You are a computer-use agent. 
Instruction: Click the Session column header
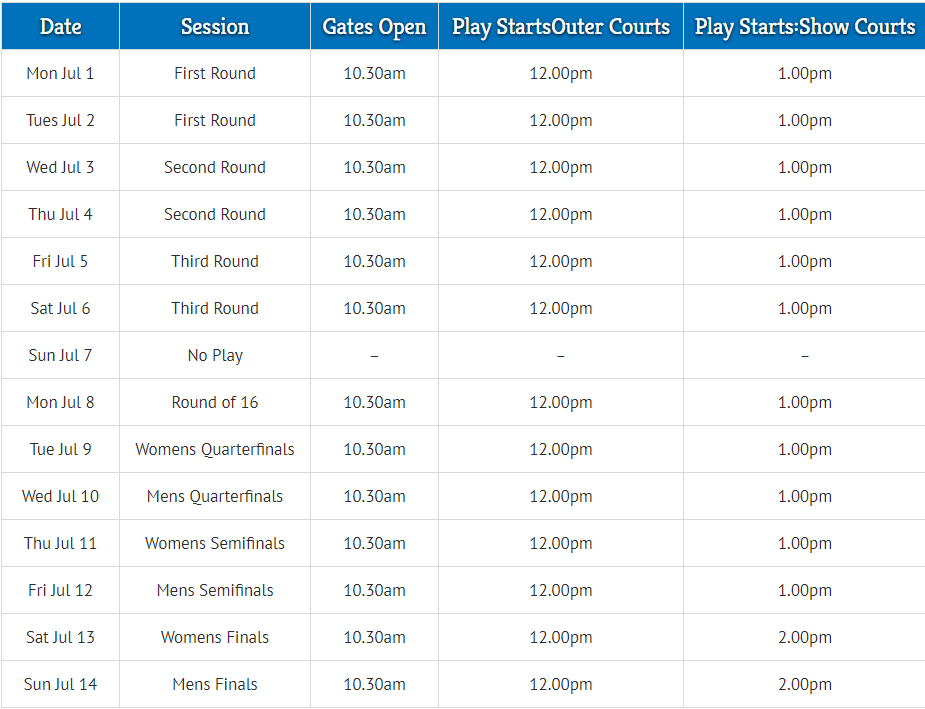pos(215,26)
